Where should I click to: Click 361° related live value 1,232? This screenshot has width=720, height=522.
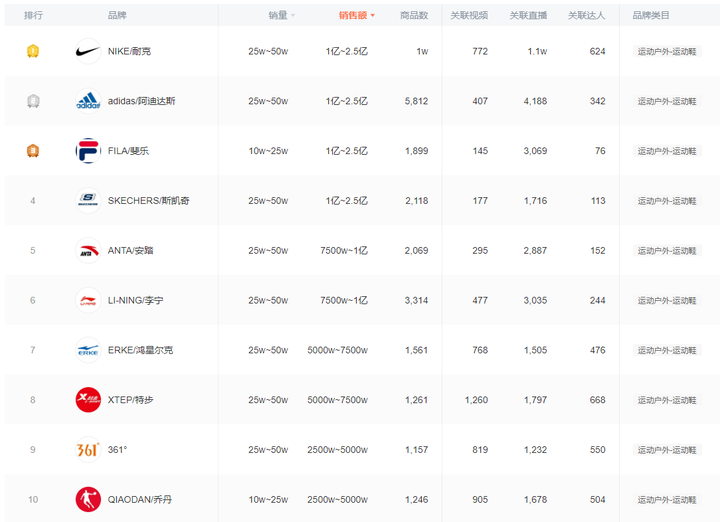coord(535,449)
